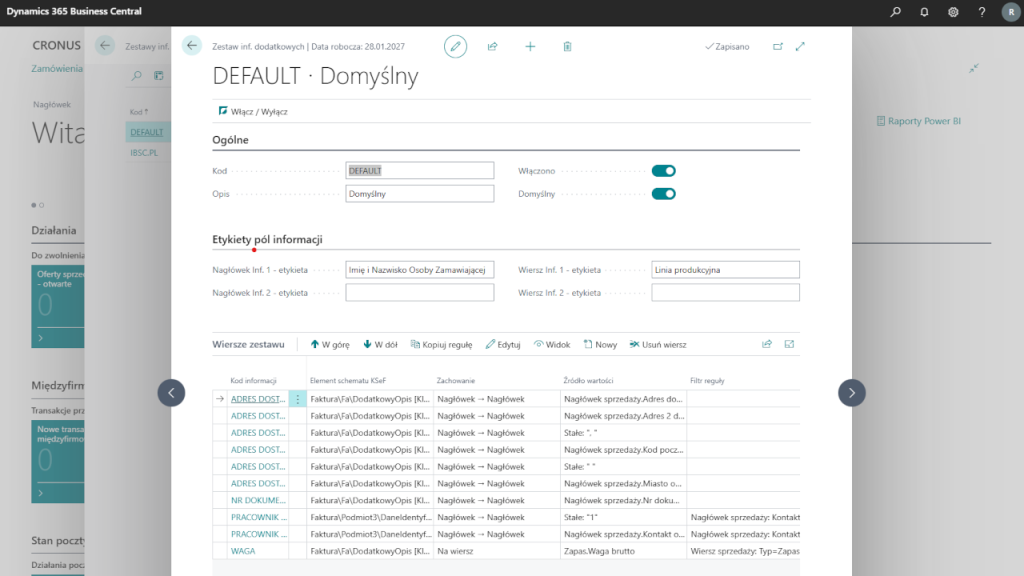This screenshot has width=1024, height=576.
Task: Open notifications bell in top bar
Action: click(924, 12)
